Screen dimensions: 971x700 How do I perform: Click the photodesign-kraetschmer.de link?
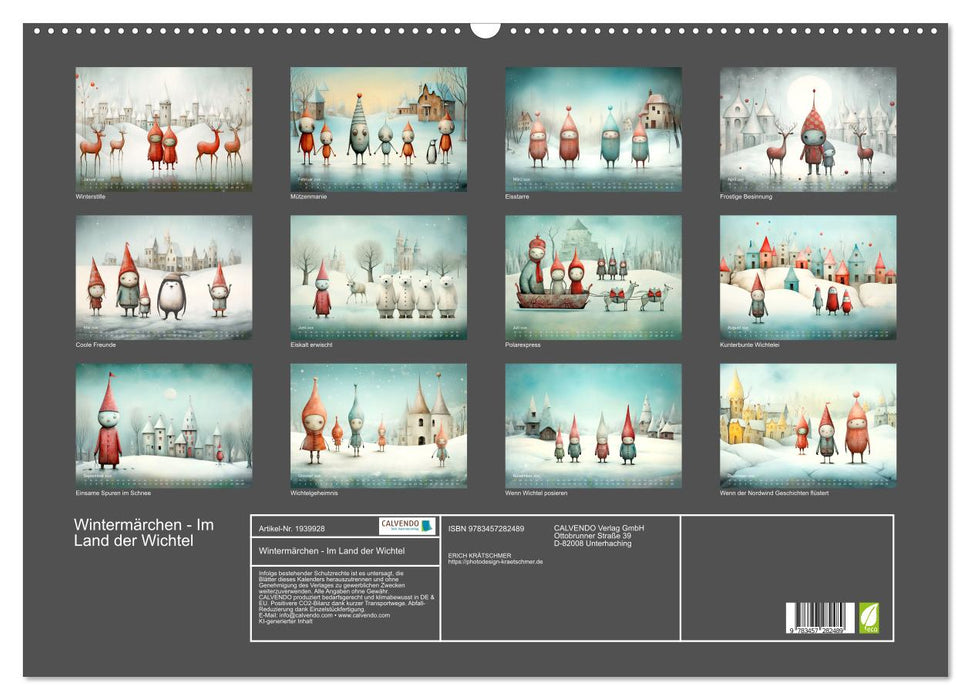point(496,559)
